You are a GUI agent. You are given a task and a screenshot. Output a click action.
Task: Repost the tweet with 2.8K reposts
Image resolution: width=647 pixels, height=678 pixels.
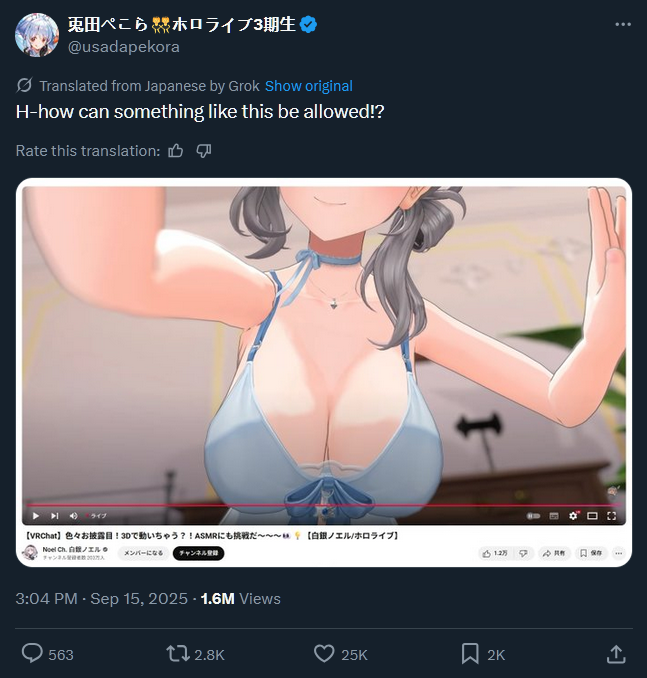(x=178, y=654)
